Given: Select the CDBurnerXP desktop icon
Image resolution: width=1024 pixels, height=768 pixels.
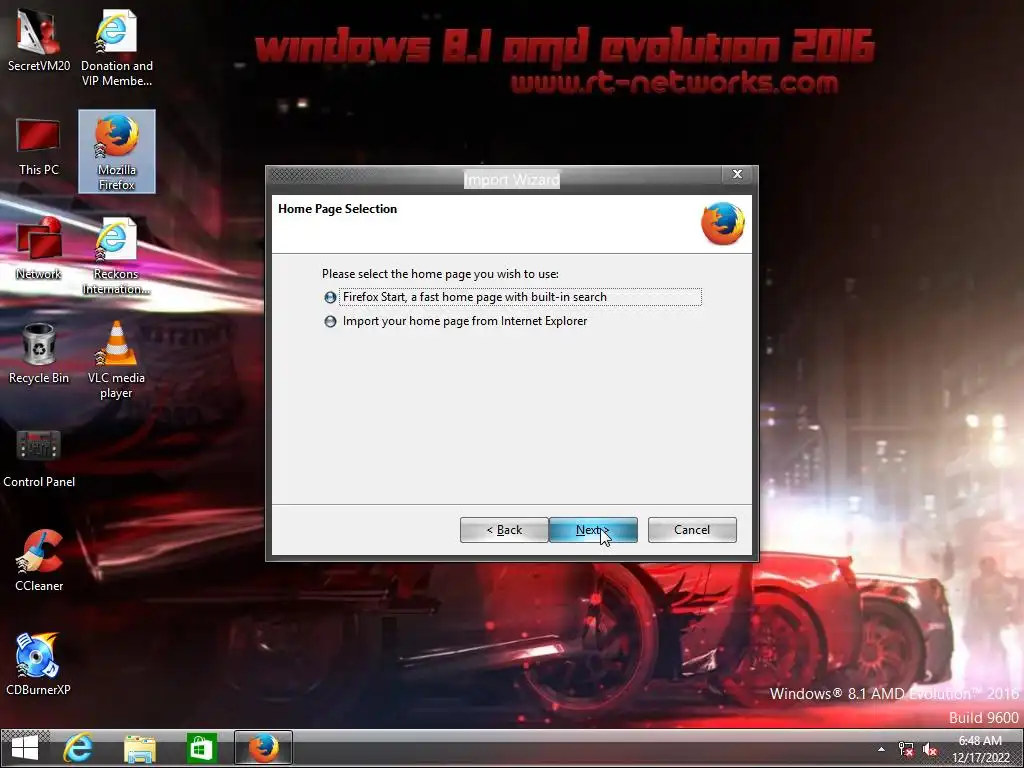Looking at the screenshot, I should pos(38,664).
